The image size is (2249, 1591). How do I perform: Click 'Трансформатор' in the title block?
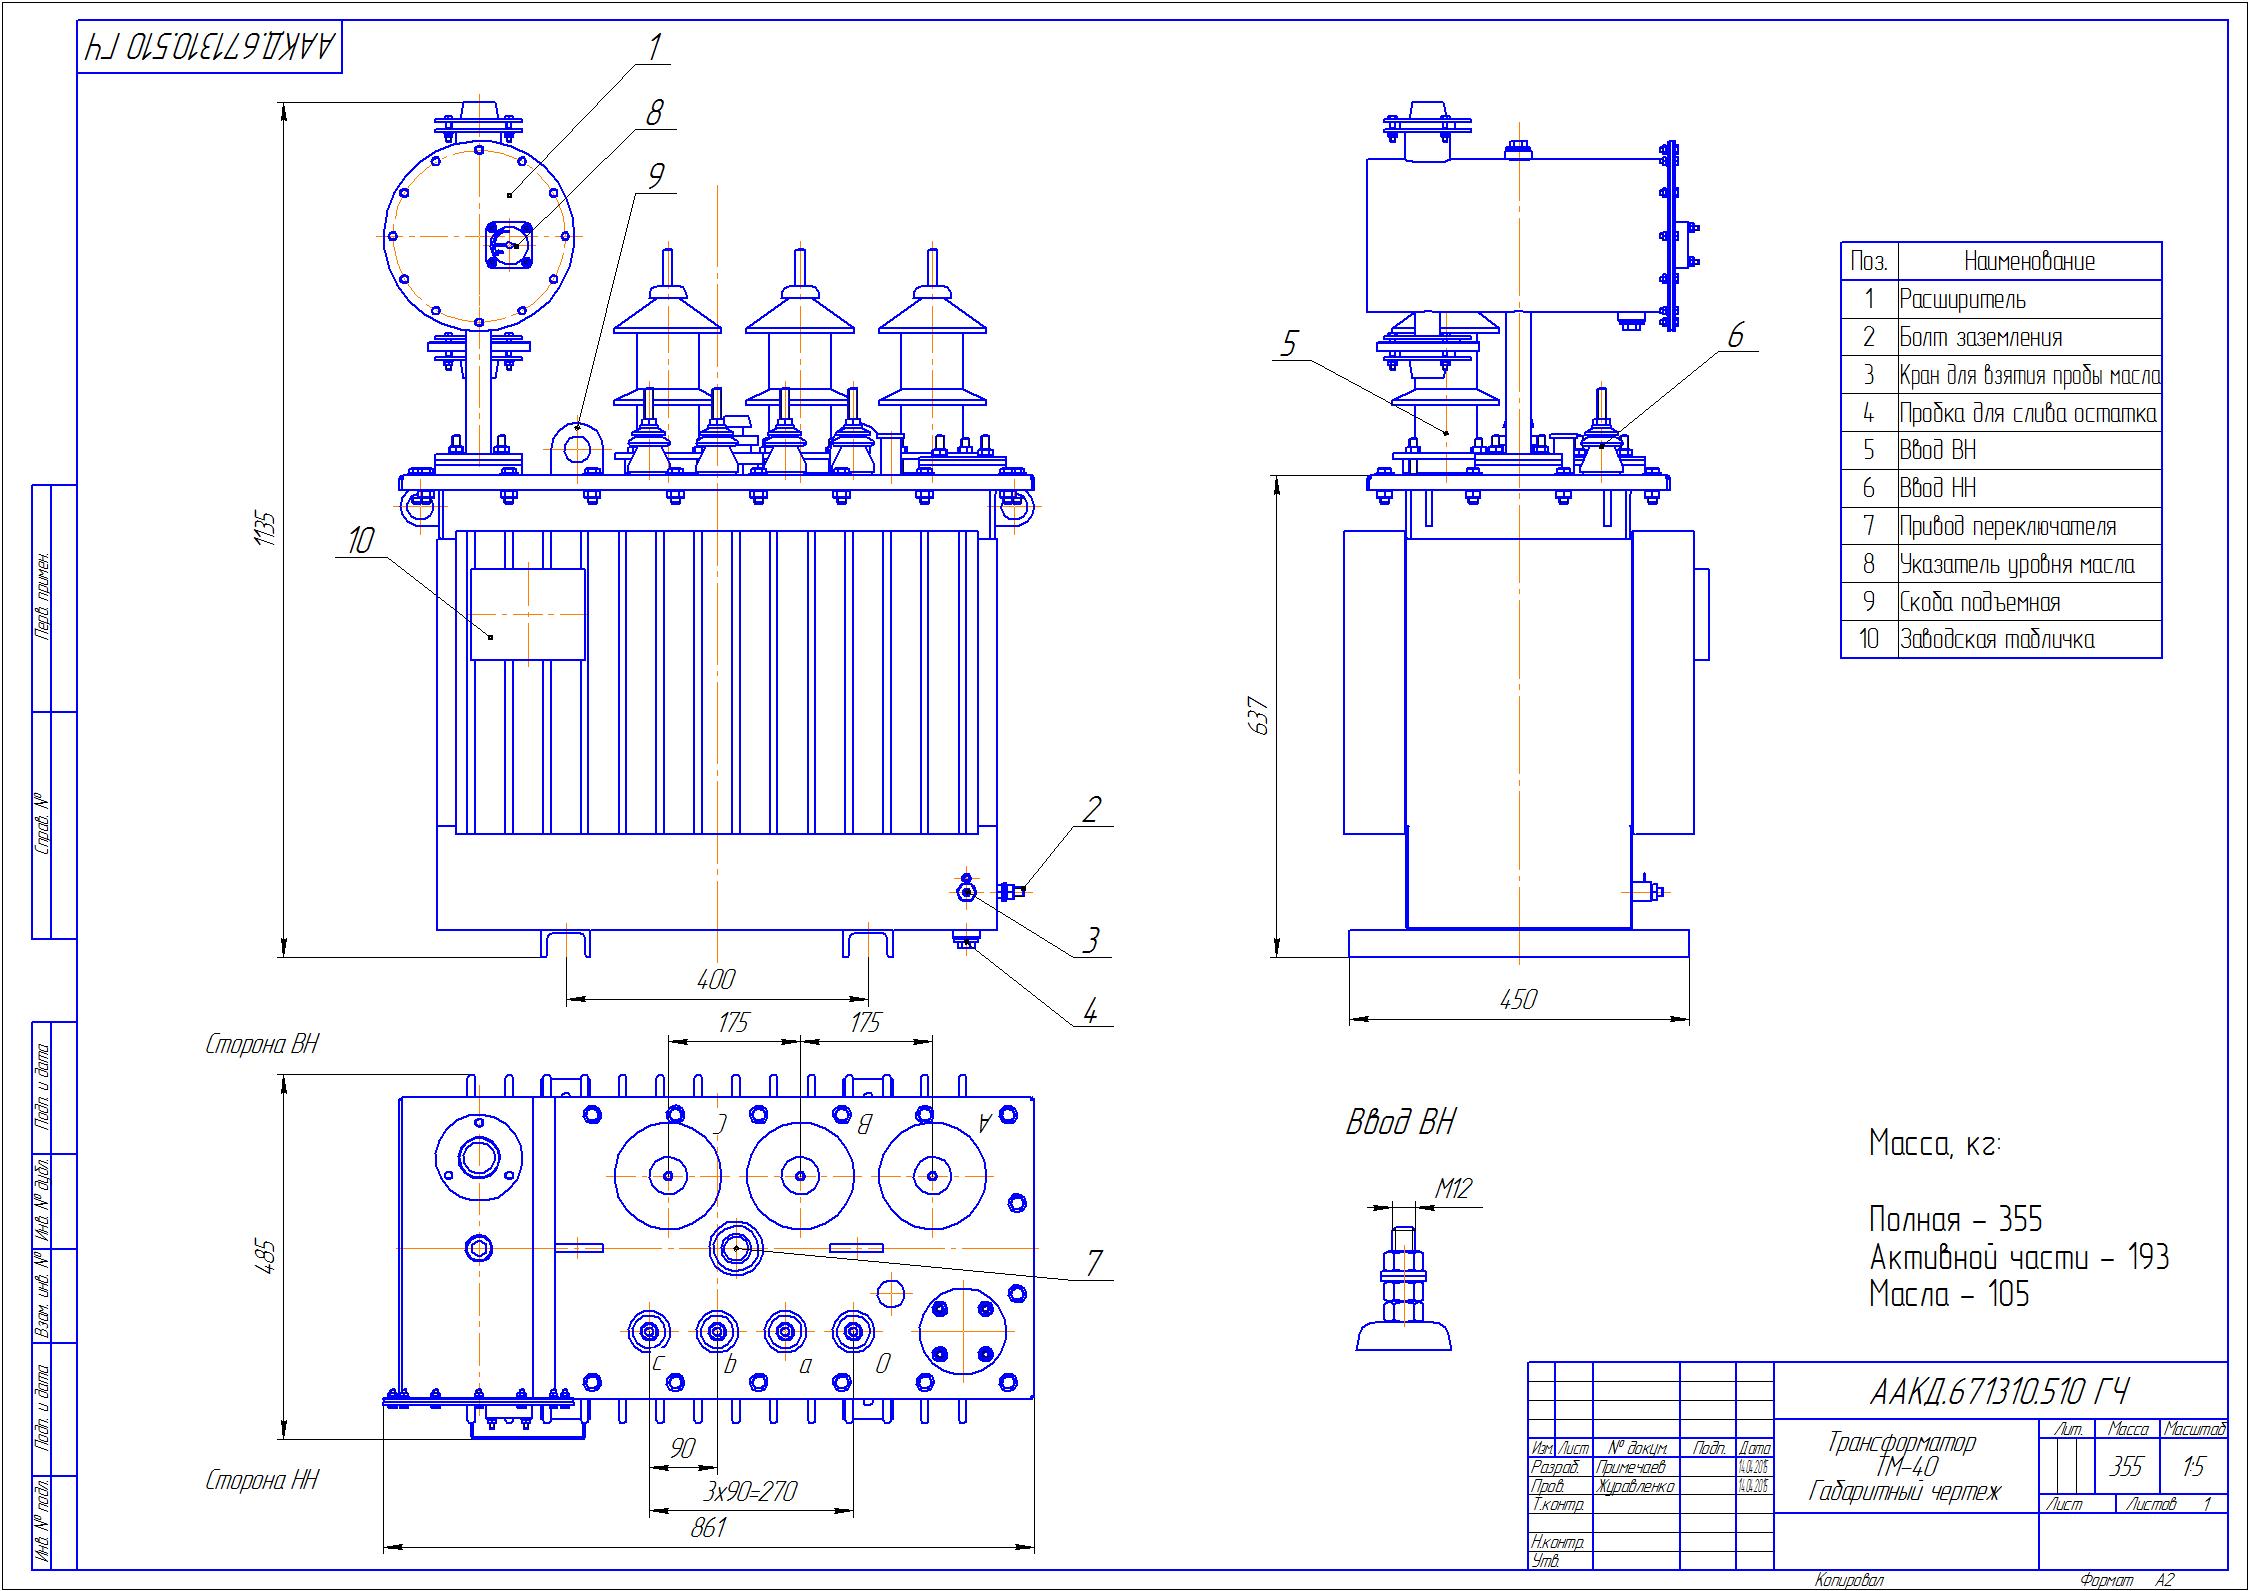[x=1902, y=1443]
